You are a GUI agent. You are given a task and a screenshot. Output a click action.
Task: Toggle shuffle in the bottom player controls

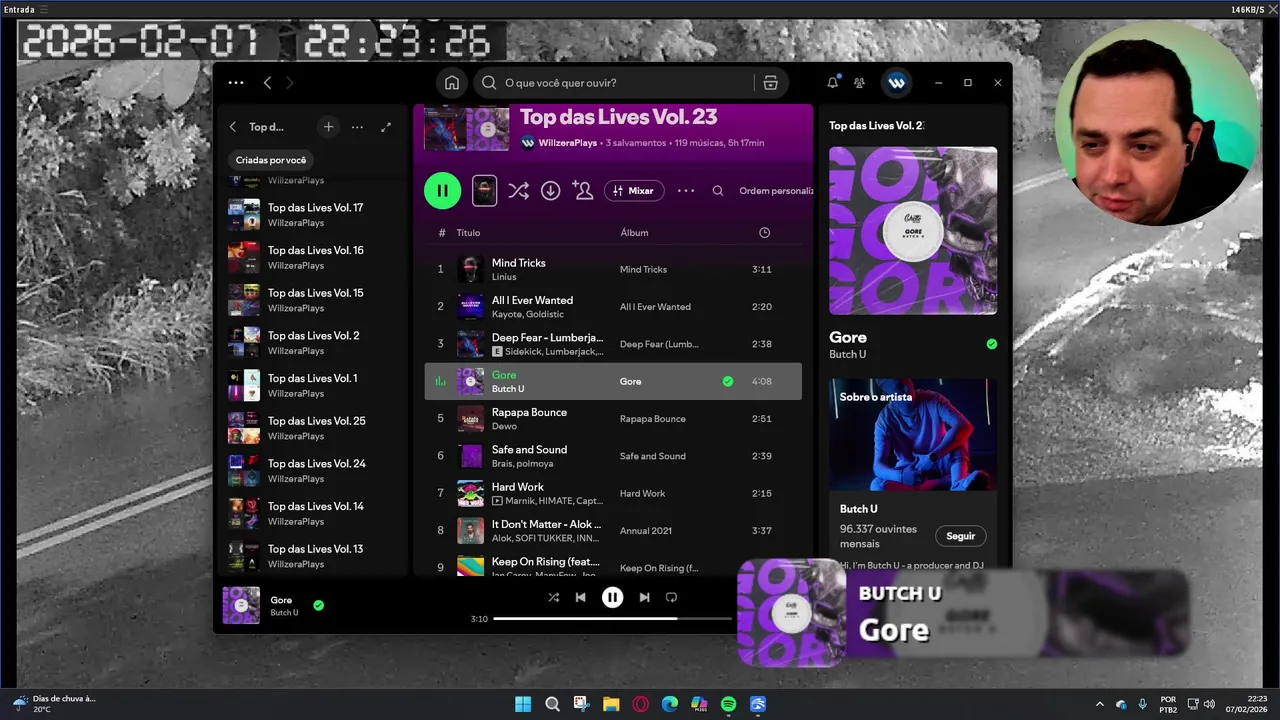click(x=553, y=597)
